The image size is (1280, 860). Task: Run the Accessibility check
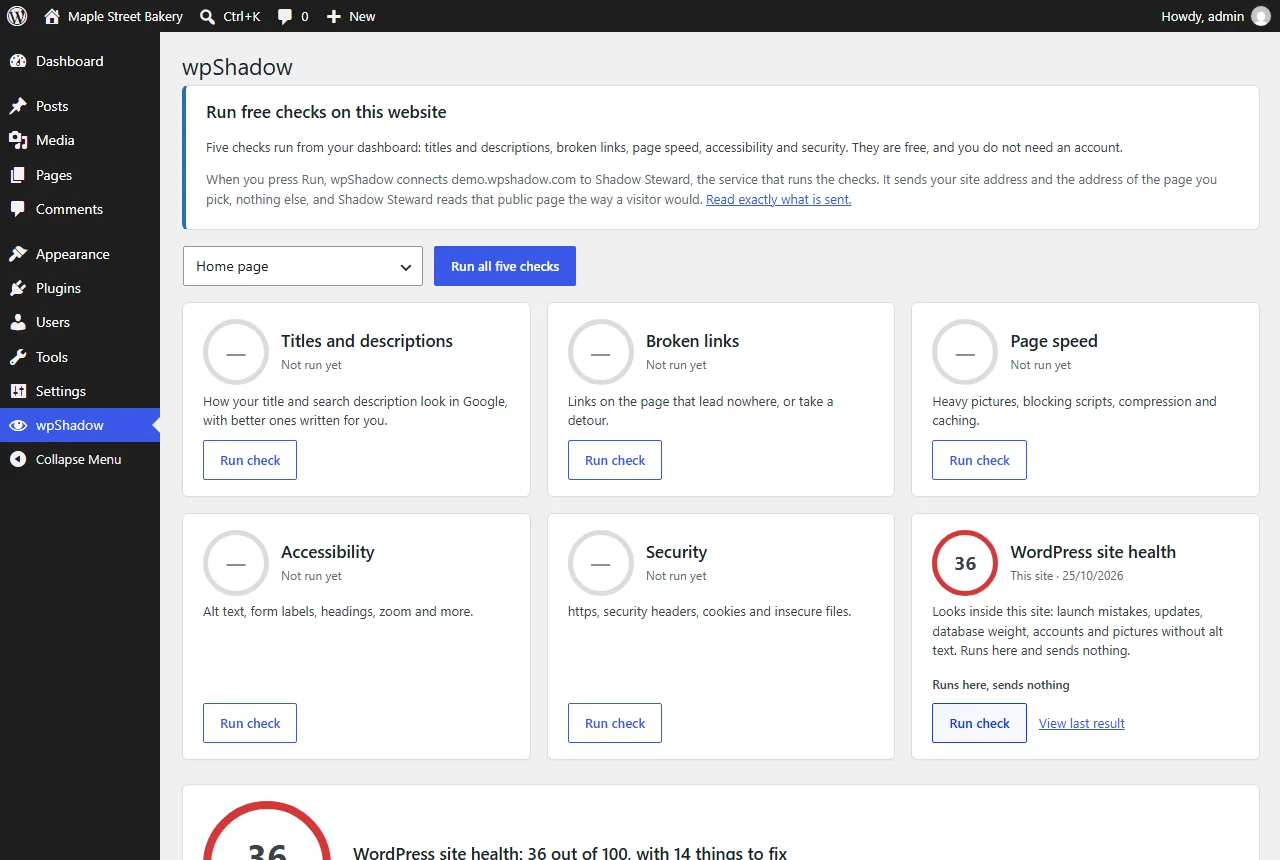[250, 723]
